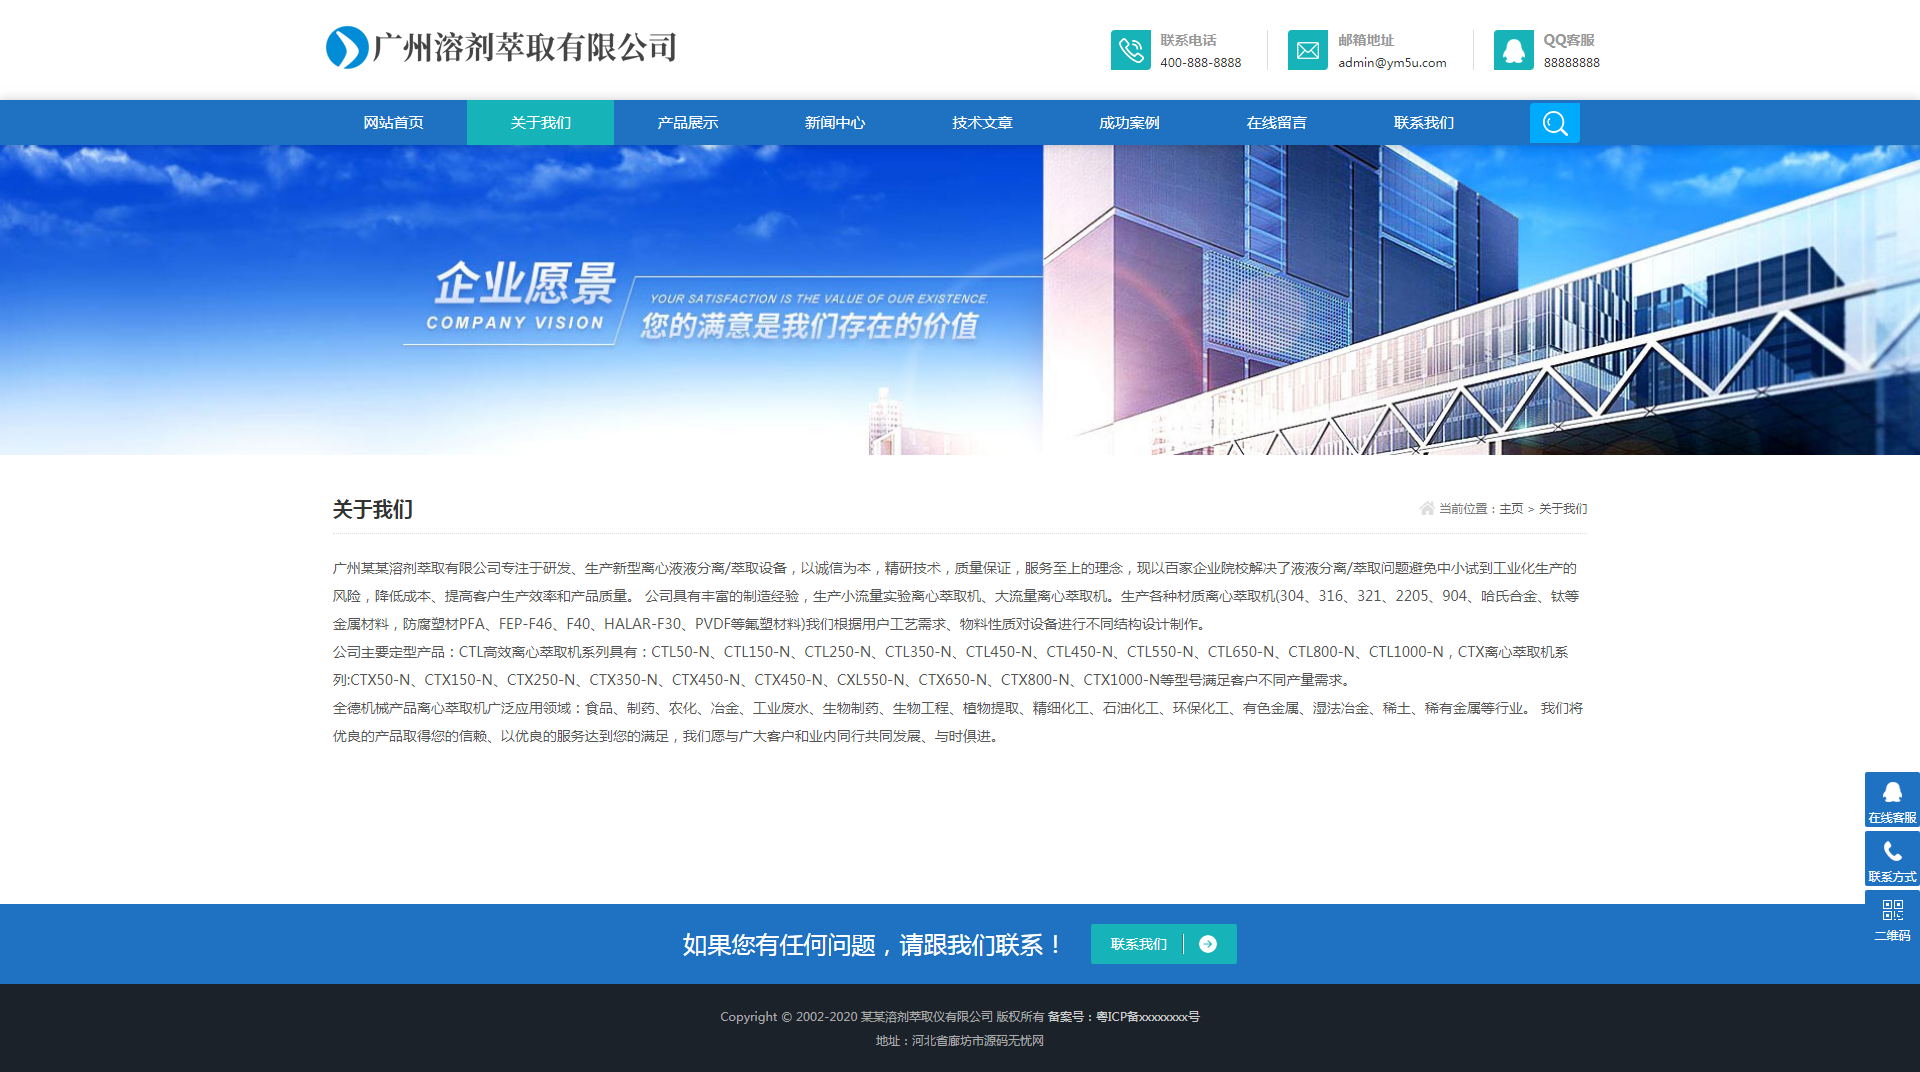Image resolution: width=1920 pixels, height=1072 pixels.
Task: Click the 主页 breadcrumb link
Action: (1510, 509)
